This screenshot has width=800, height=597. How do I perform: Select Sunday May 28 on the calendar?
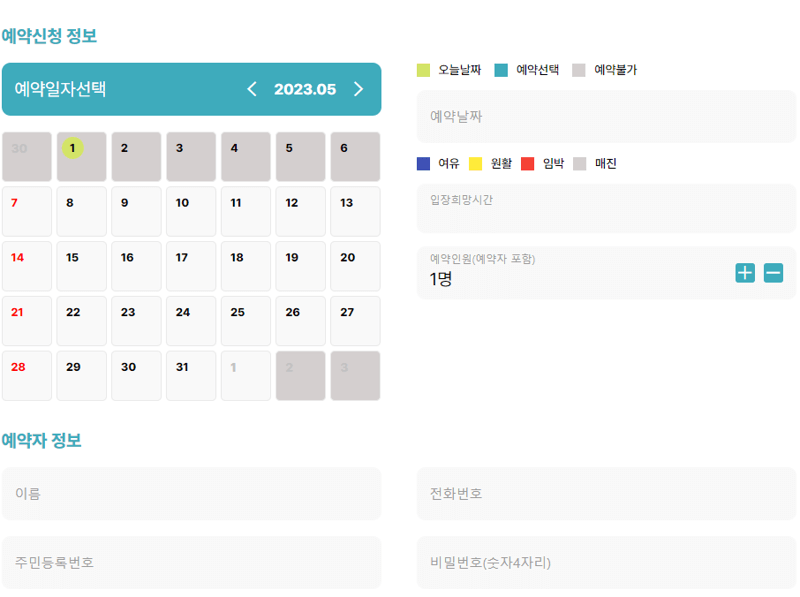click(26, 374)
